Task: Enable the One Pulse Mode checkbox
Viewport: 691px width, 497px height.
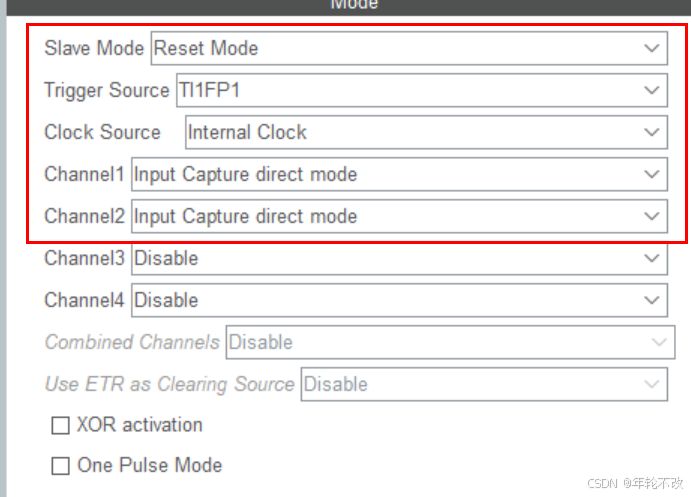Action: (x=61, y=466)
